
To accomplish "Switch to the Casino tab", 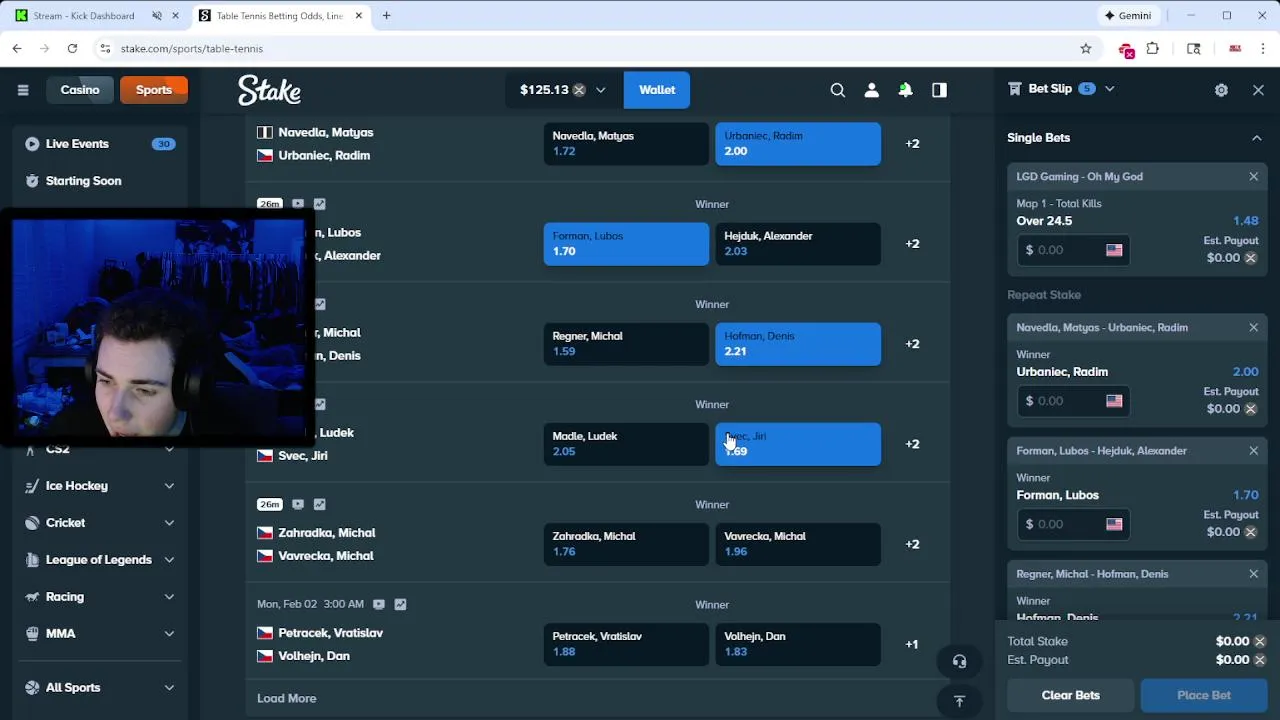I will (80, 90).
